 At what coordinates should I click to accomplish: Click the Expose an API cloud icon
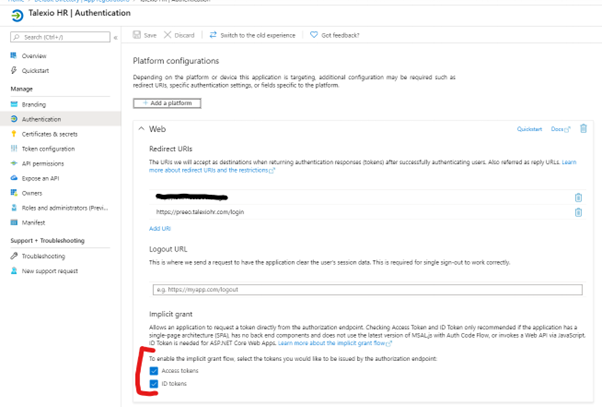(x=14, y=178)
